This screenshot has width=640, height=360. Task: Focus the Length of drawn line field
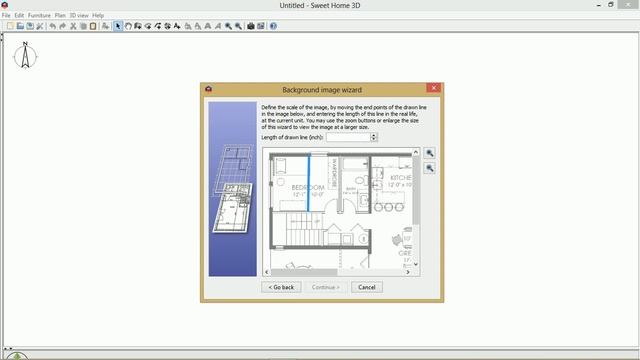(348, 138)
